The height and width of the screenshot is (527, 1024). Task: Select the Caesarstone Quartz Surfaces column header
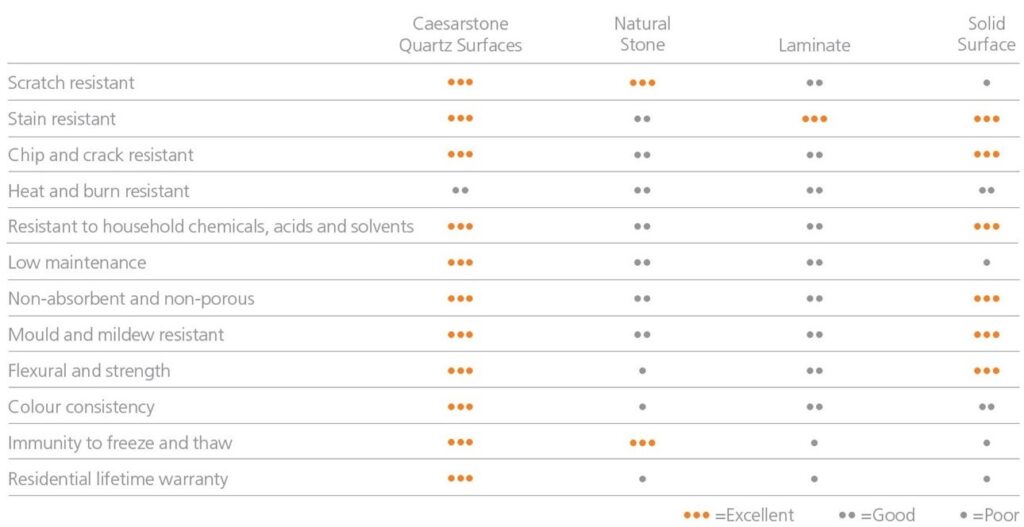point(460,34)
